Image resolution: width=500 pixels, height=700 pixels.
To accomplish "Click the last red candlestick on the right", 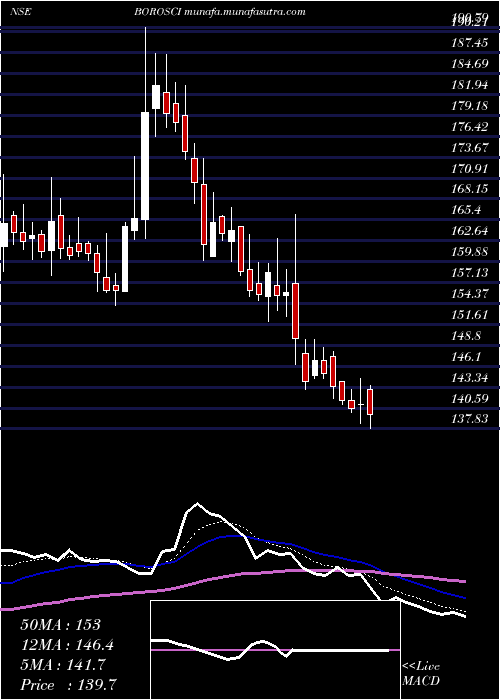I will point(370,402).
